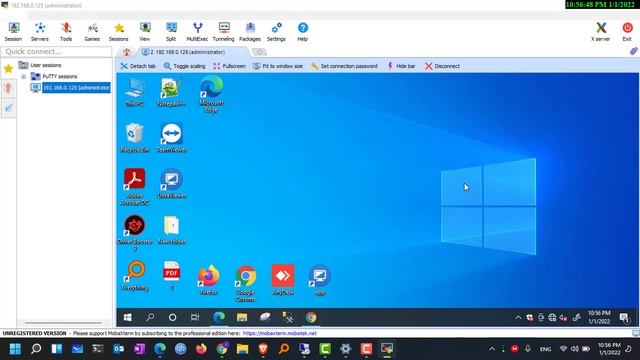Image resolution: width=640 pixels, height=360 pixels.
Task: Open the Tunneling toolbar icon
Action: pos(224,32)
